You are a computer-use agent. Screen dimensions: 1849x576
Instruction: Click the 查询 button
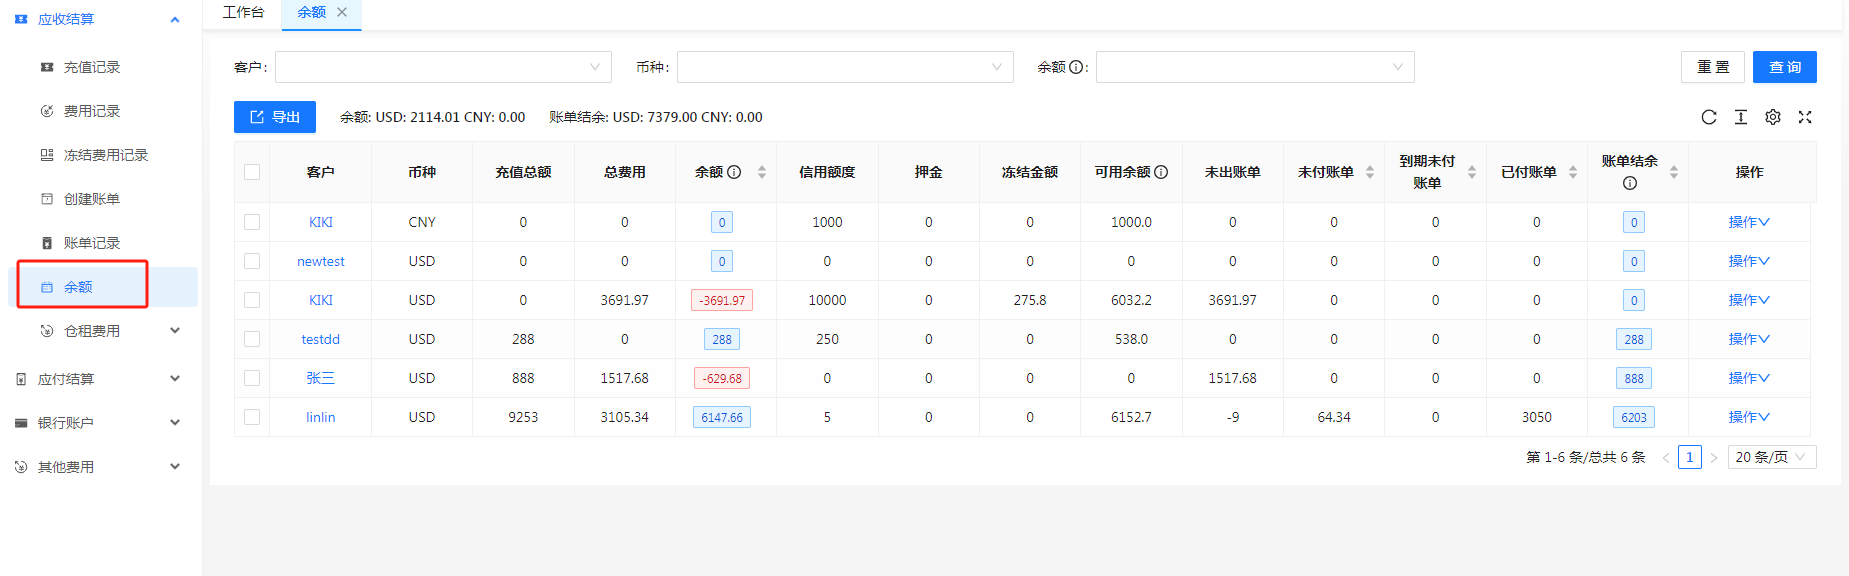coord(1784,67)
